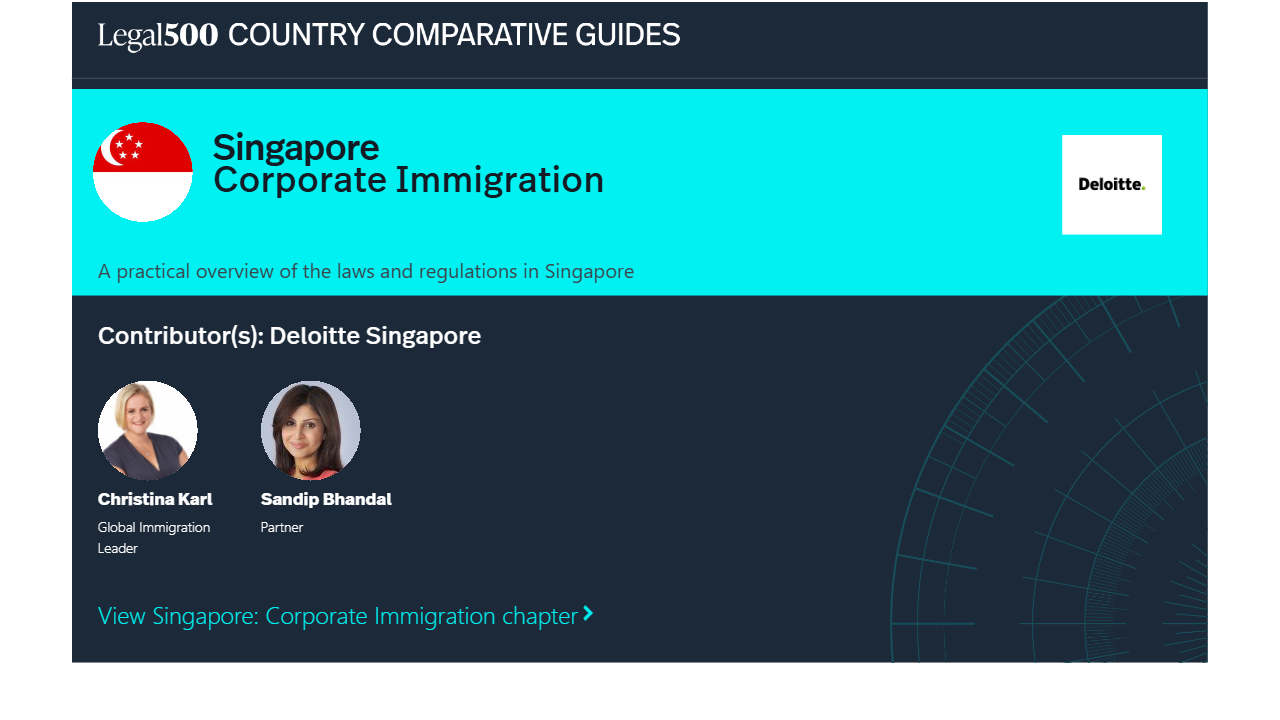Click the 500 numerals in the logo
Image resolution: width=1280 pixels, height=720 pixels.
click(191, 36)
